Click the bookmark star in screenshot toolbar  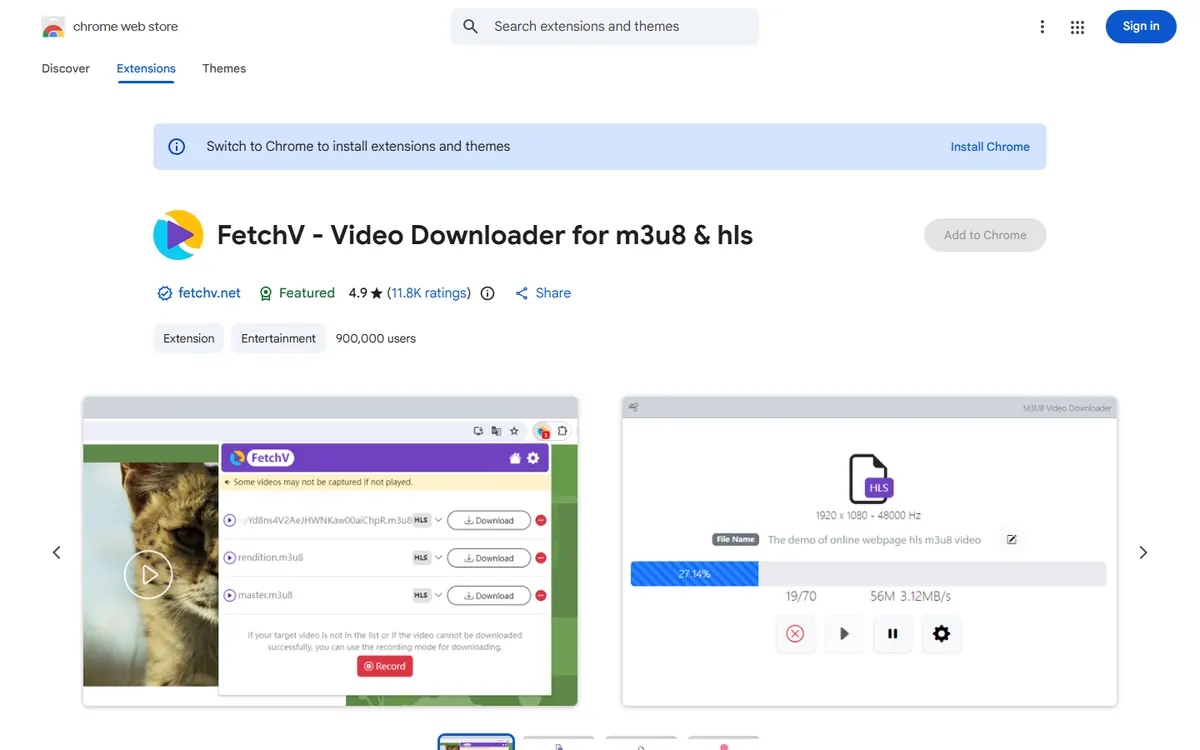coord(514,431)
